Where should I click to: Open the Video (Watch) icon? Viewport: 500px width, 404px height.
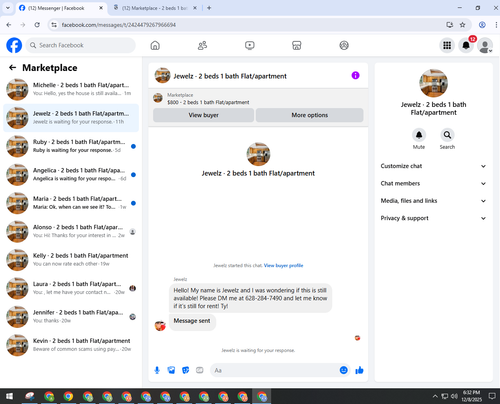pos(250,45)
